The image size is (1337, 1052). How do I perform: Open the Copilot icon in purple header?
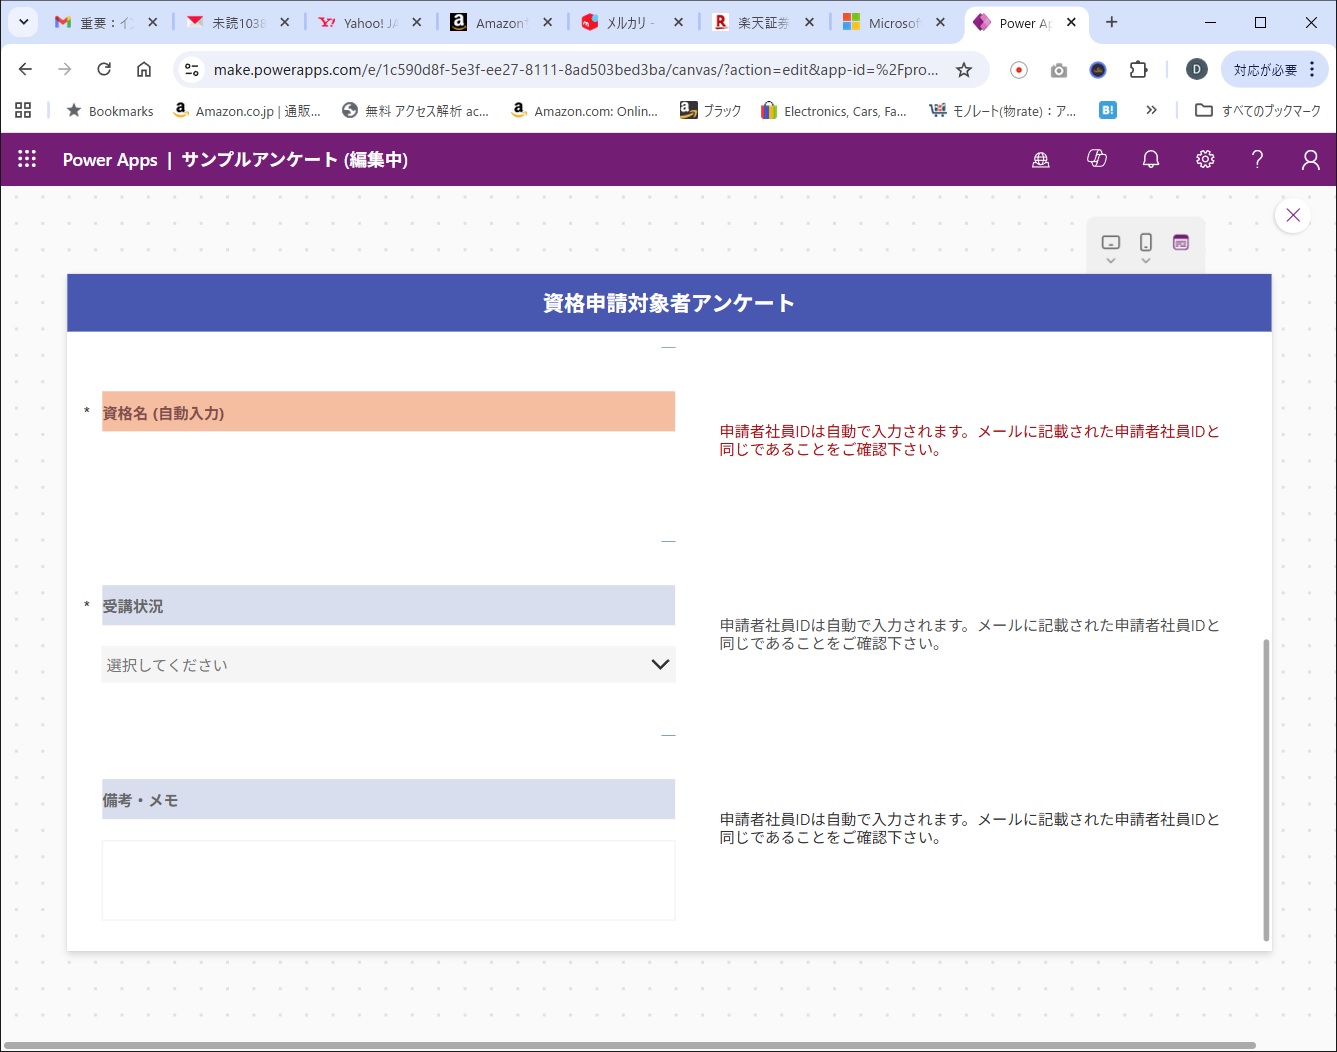click(1097, 158)
